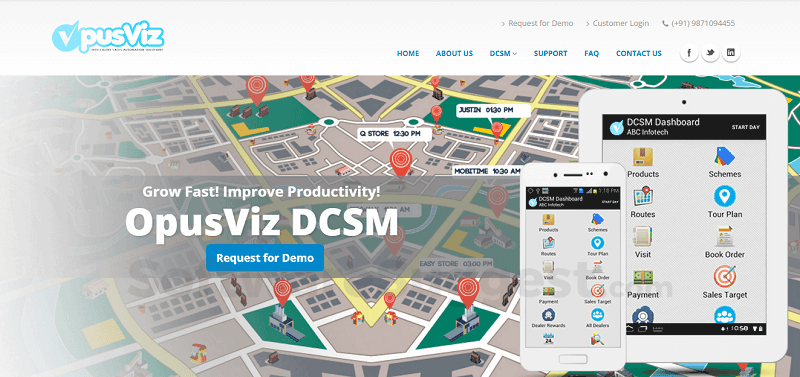Viewport: 800px width, 377px height.
Task: Open the Customer Login link
Action: pyautogui.click(x=620, y=23)
